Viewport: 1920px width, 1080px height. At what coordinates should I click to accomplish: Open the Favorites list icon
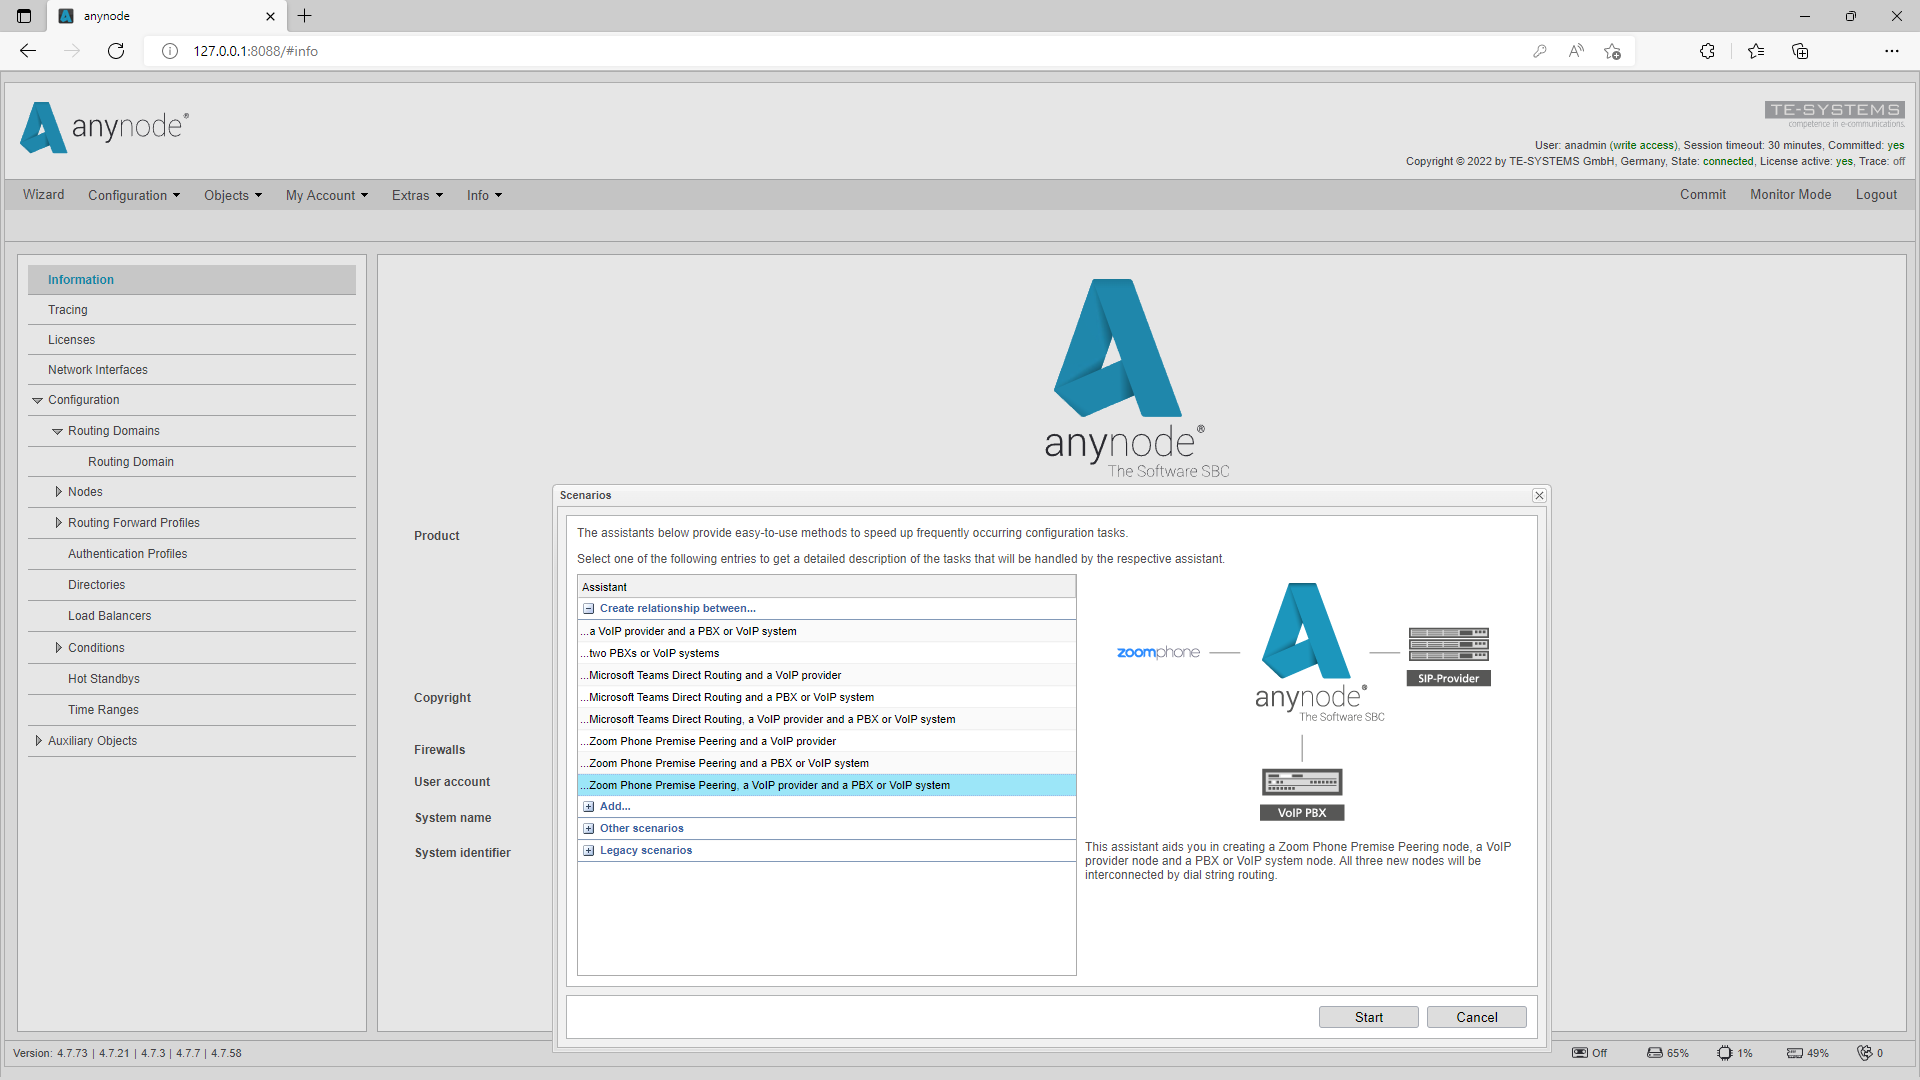1756,51
